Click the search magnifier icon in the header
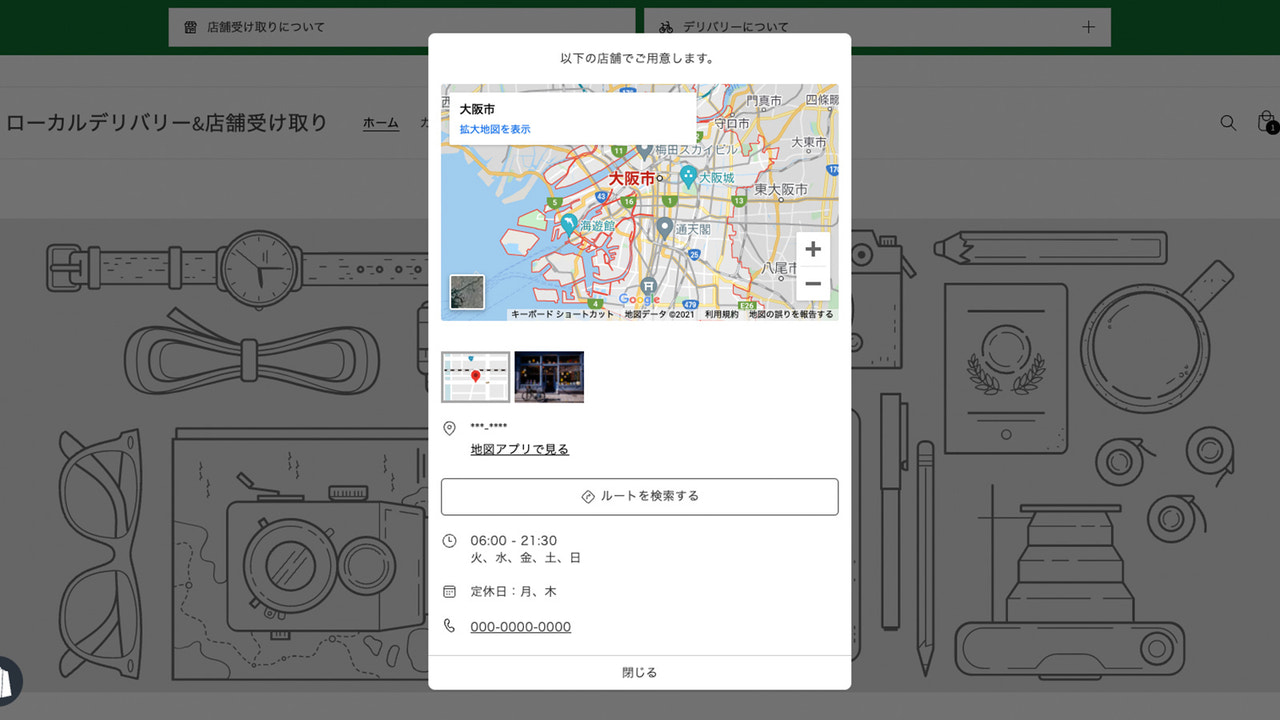The height and width of the screenshot is (720, 1280). 1228,122
